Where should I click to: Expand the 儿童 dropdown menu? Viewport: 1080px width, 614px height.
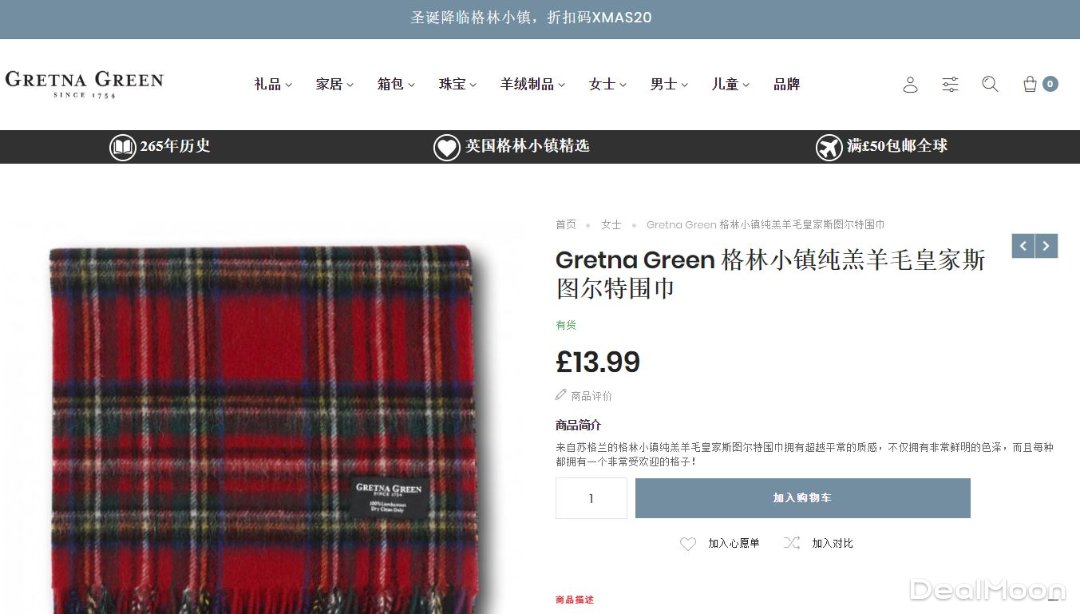tap(730, 84)
